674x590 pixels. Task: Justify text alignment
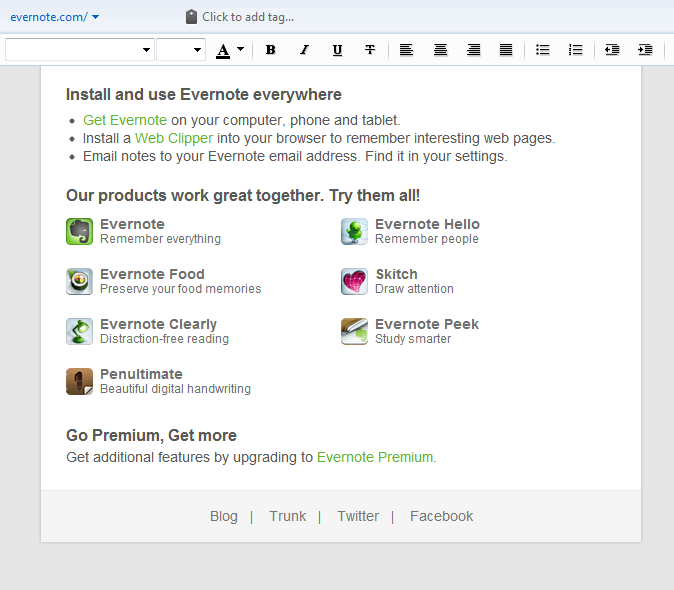(506, 50)
